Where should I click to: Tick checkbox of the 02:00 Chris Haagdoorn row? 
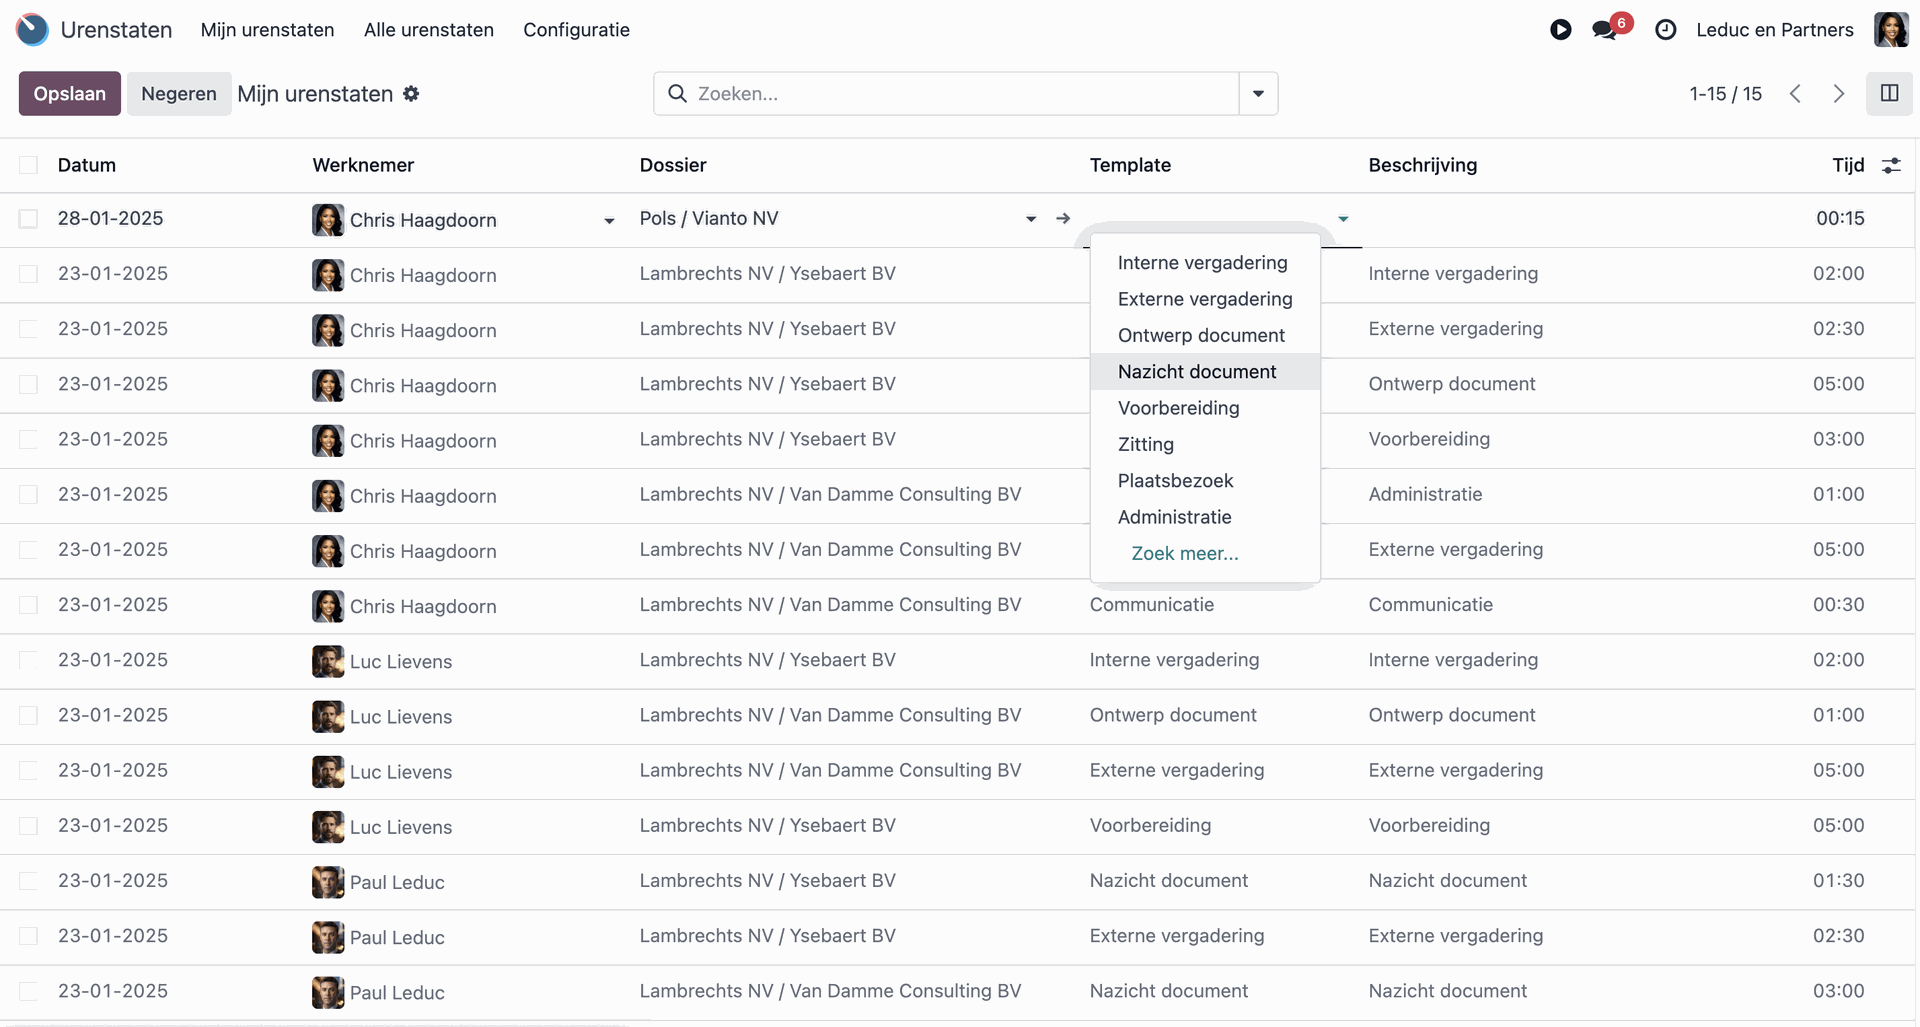28,274
